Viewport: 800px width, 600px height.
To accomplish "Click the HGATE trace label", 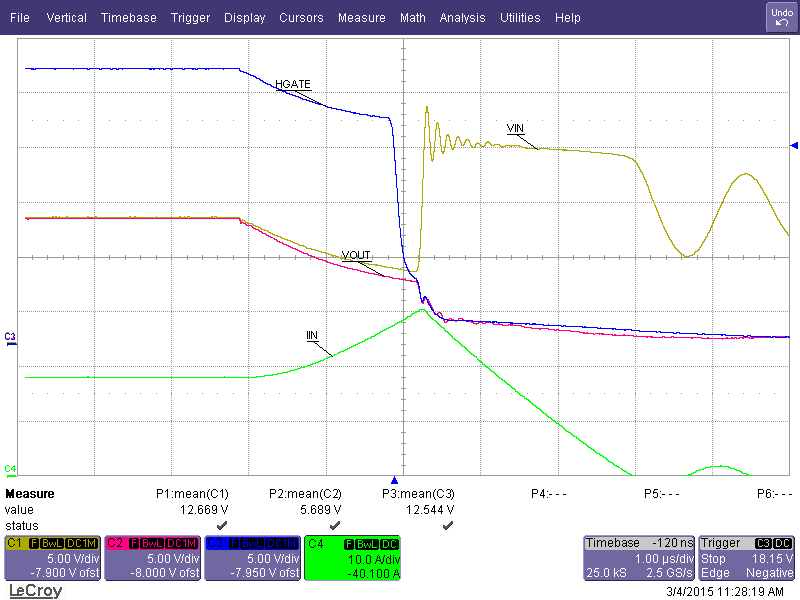I will coord(289,88).
